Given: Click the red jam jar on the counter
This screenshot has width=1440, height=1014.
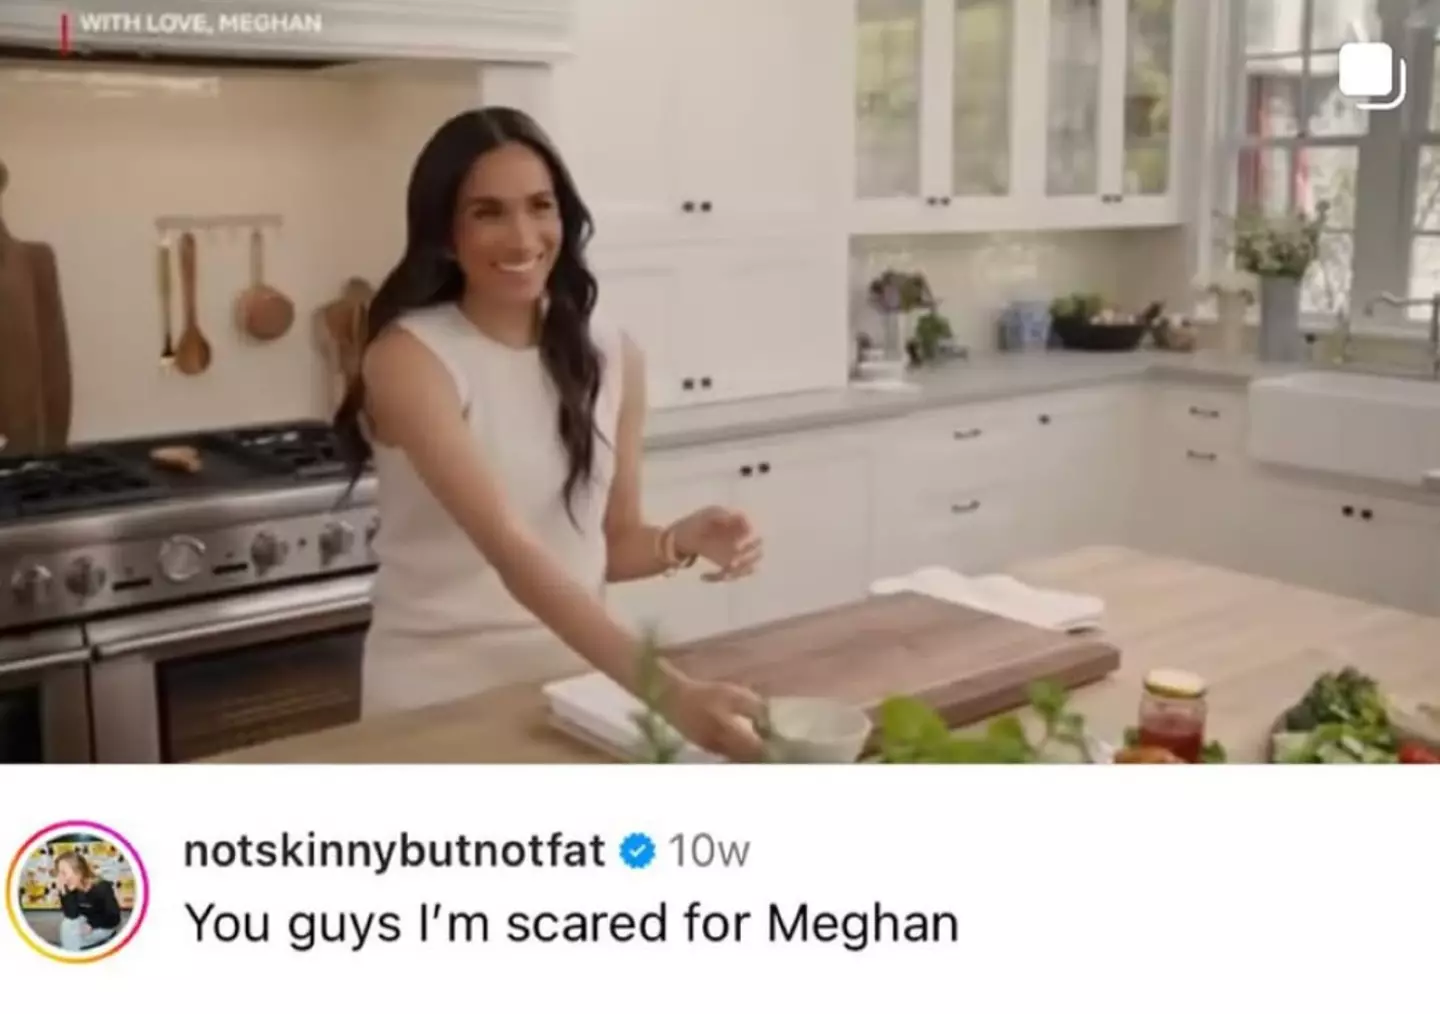Looking at the screenshot, I should pyautogui.click(x=1172, y=715).
